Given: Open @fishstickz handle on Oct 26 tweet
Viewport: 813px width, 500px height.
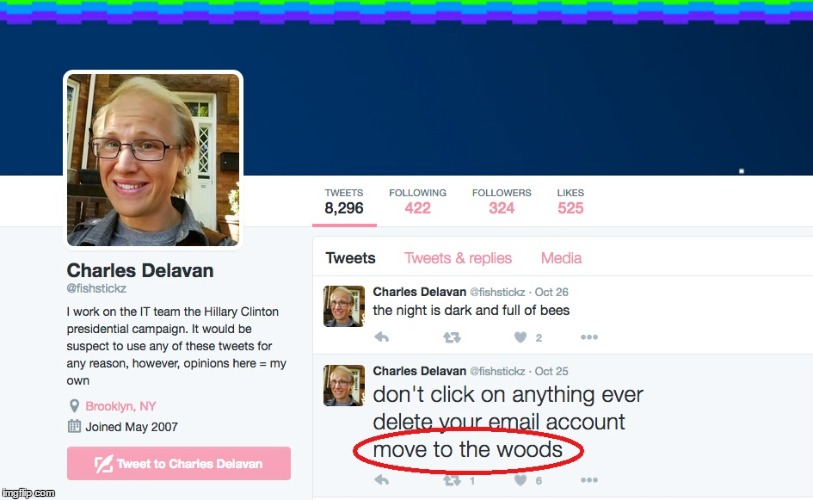Looking at the screenshot, I should coord(497,292).
